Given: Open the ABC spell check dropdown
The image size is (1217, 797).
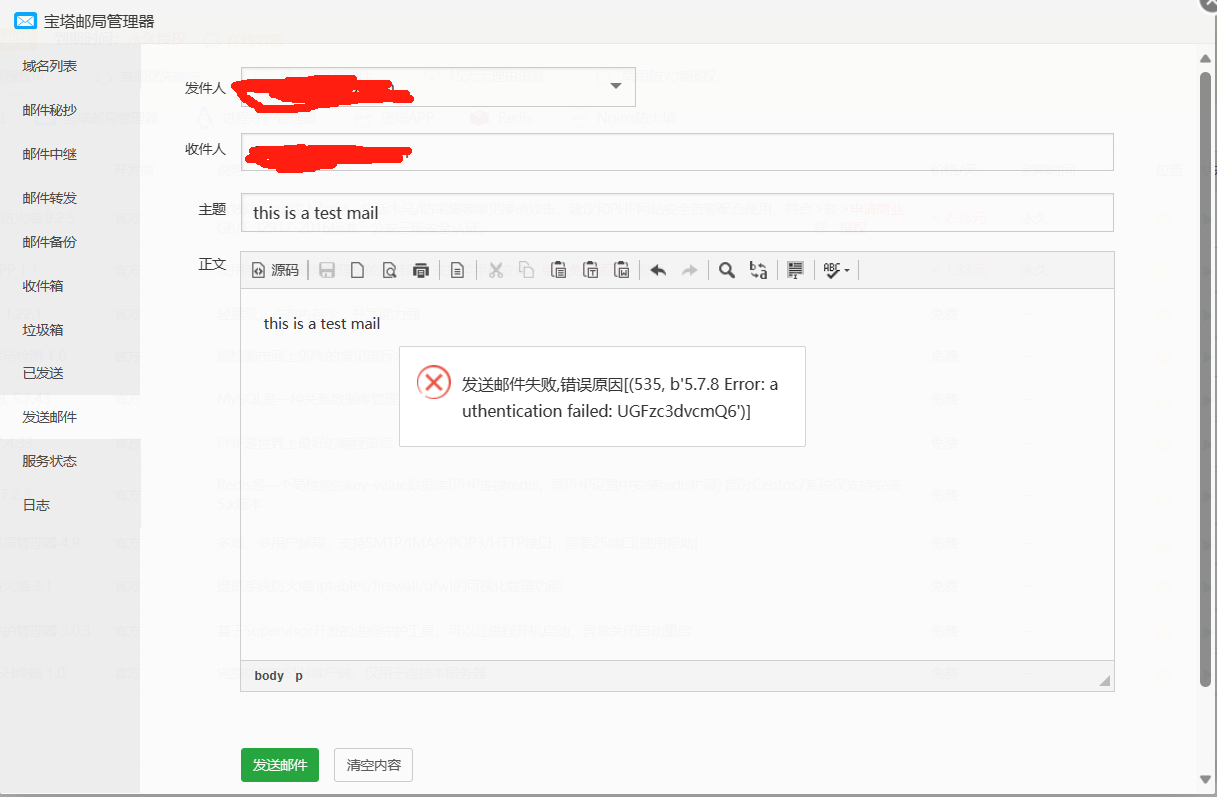Looking at the screenshot, I should [836, 270].
